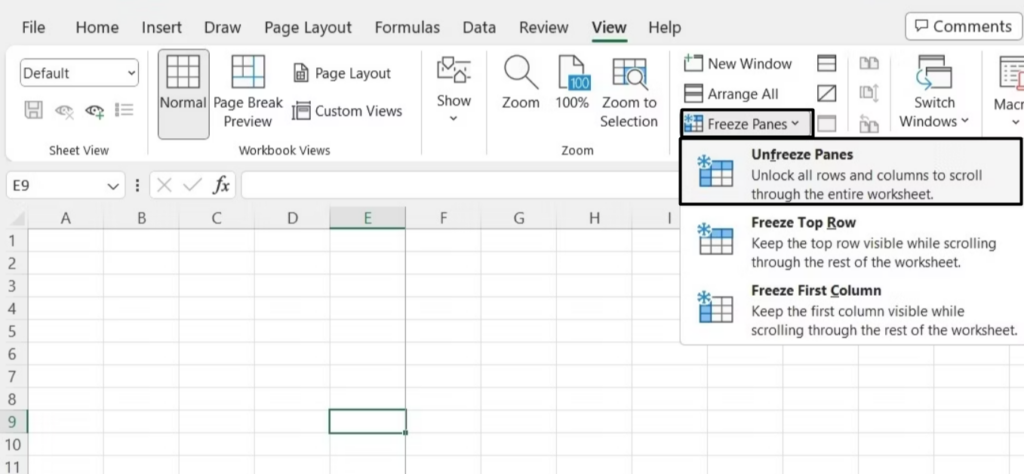Select column E header
Viewport: 1024px width, 474px height.
pos(368,218)
